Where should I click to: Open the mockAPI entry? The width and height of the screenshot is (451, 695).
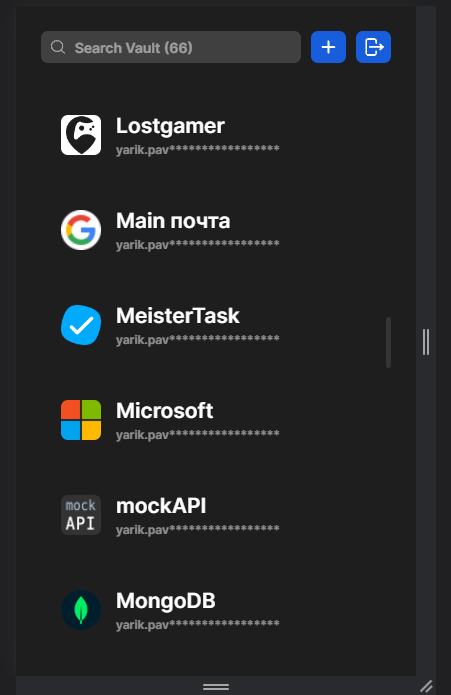click(161, 506)
